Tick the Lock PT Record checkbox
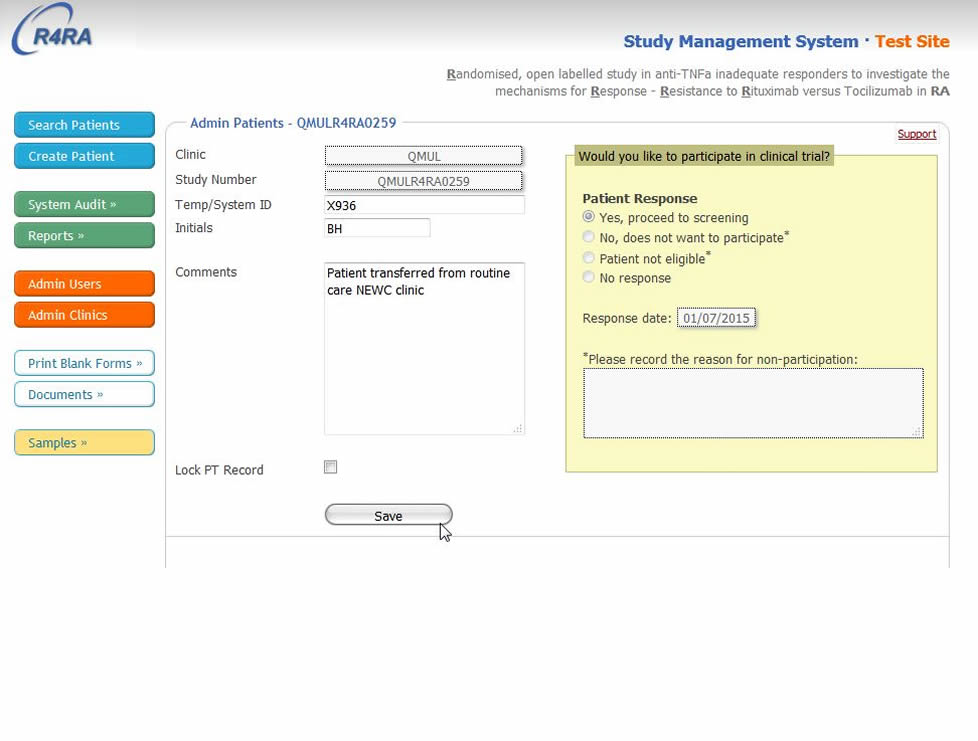The height and width of the screenshot is (741, 978). pos(331,467)
